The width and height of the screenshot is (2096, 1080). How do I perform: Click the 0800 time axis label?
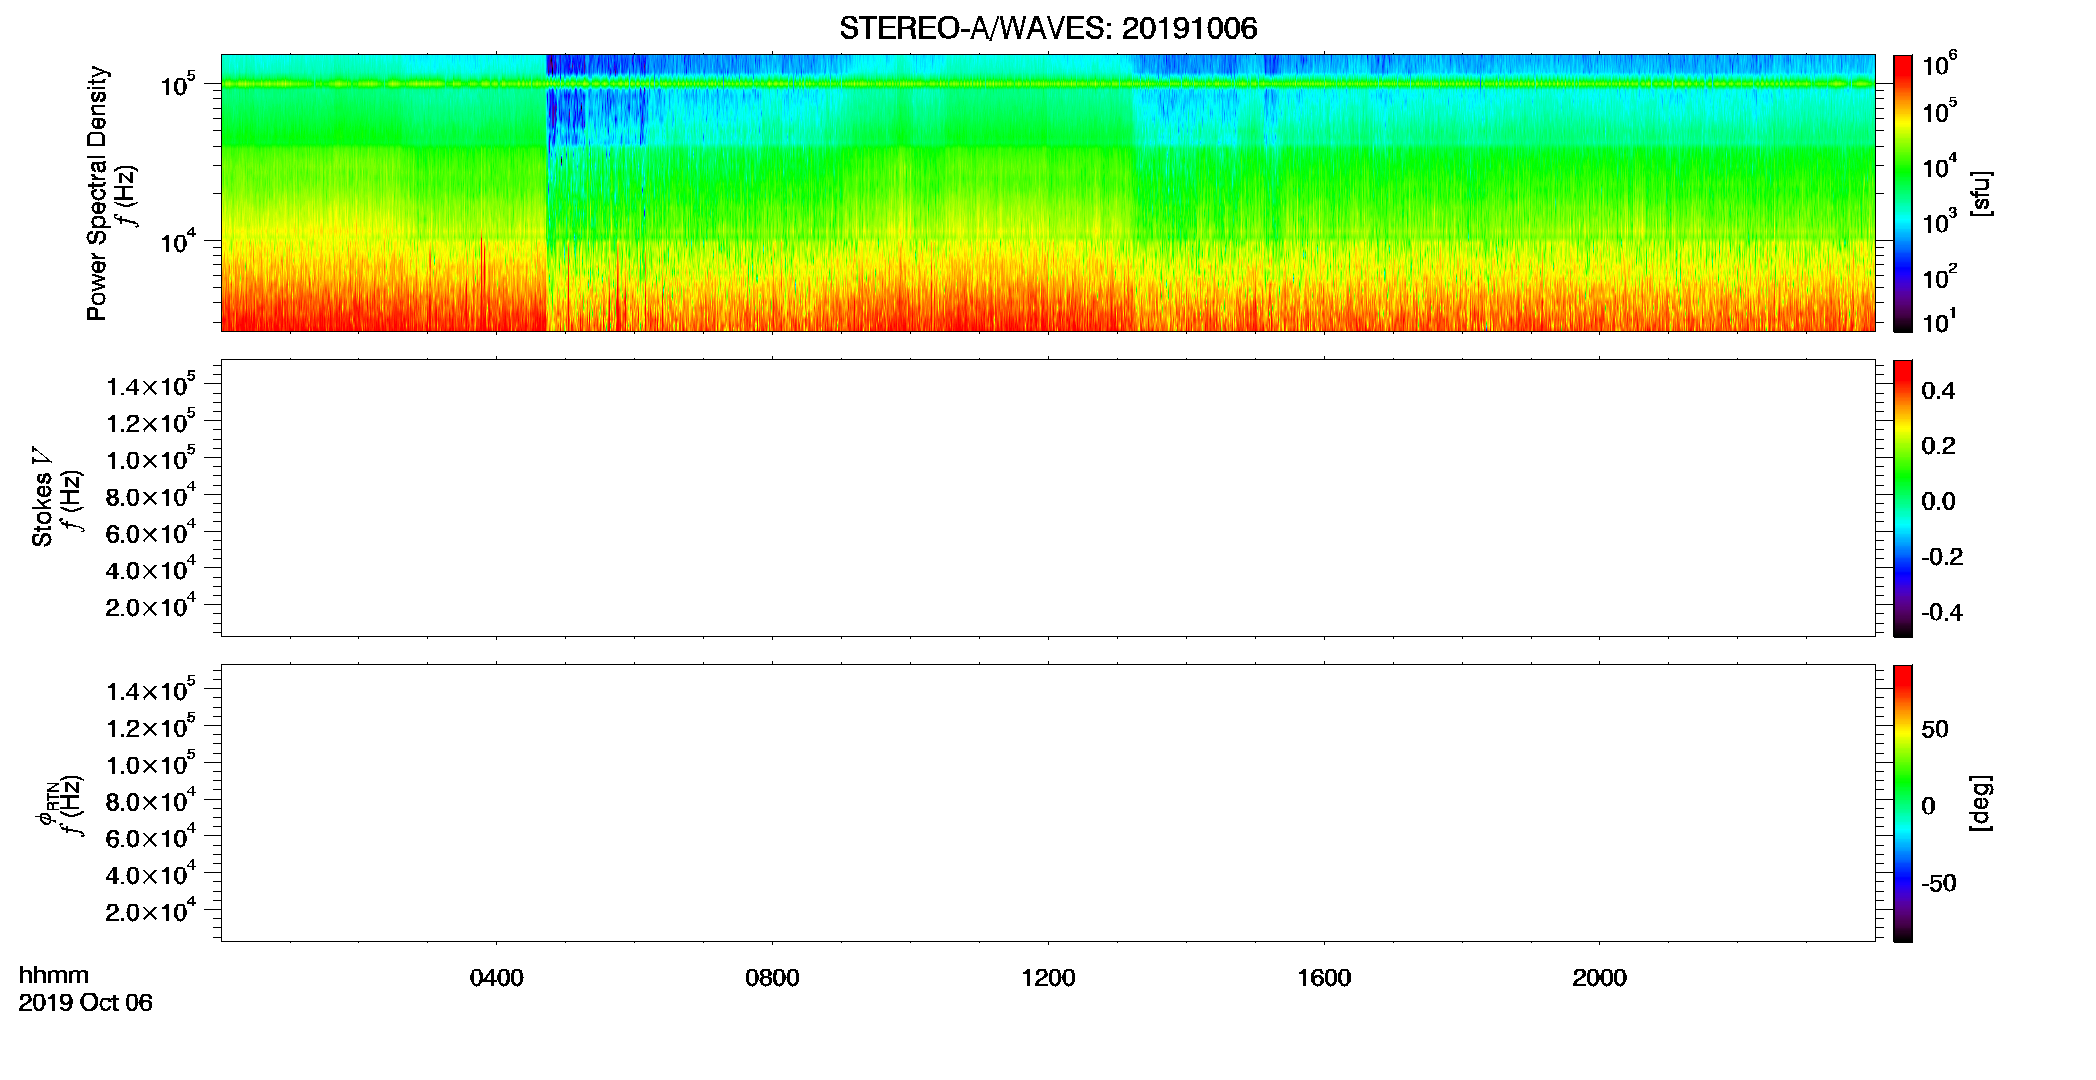coord(772,978)
